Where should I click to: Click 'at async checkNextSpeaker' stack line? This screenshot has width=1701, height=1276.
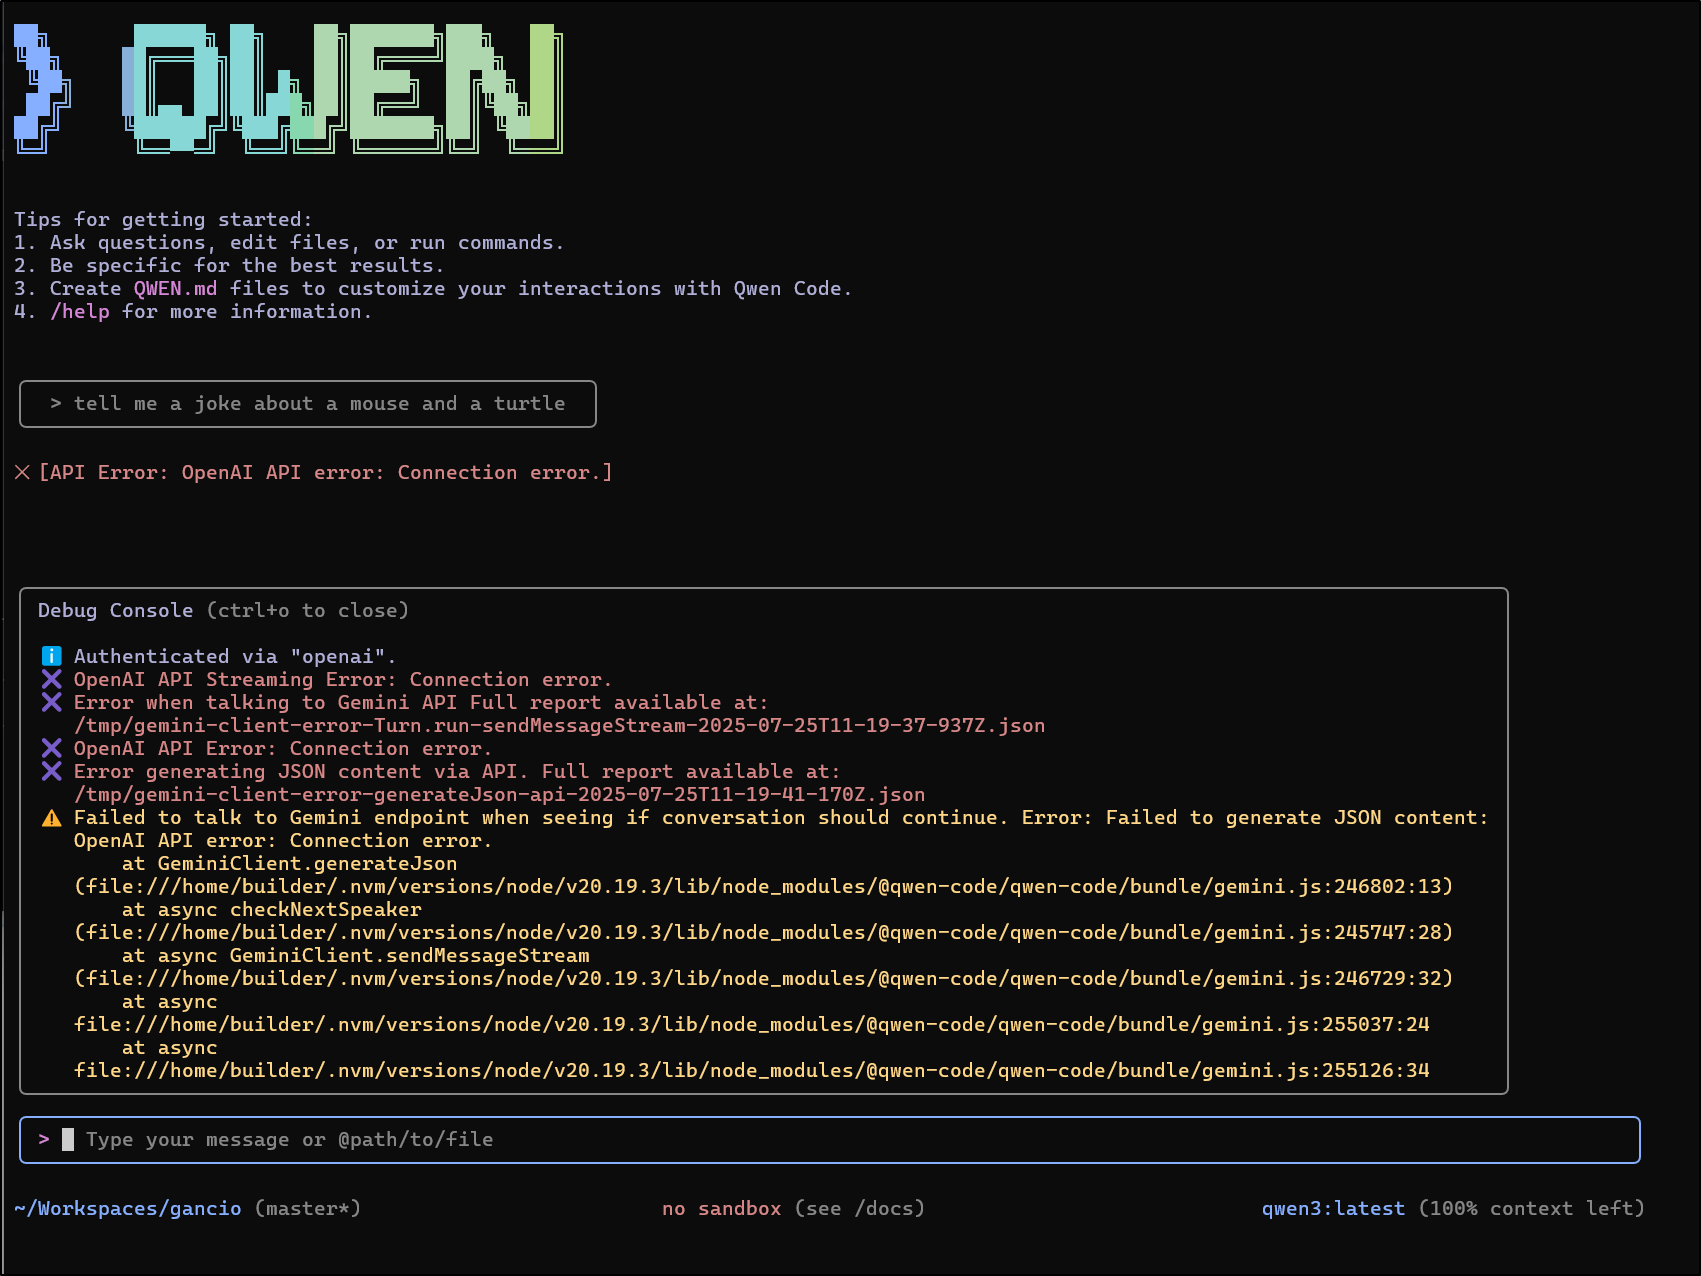[x=271, y=909]
